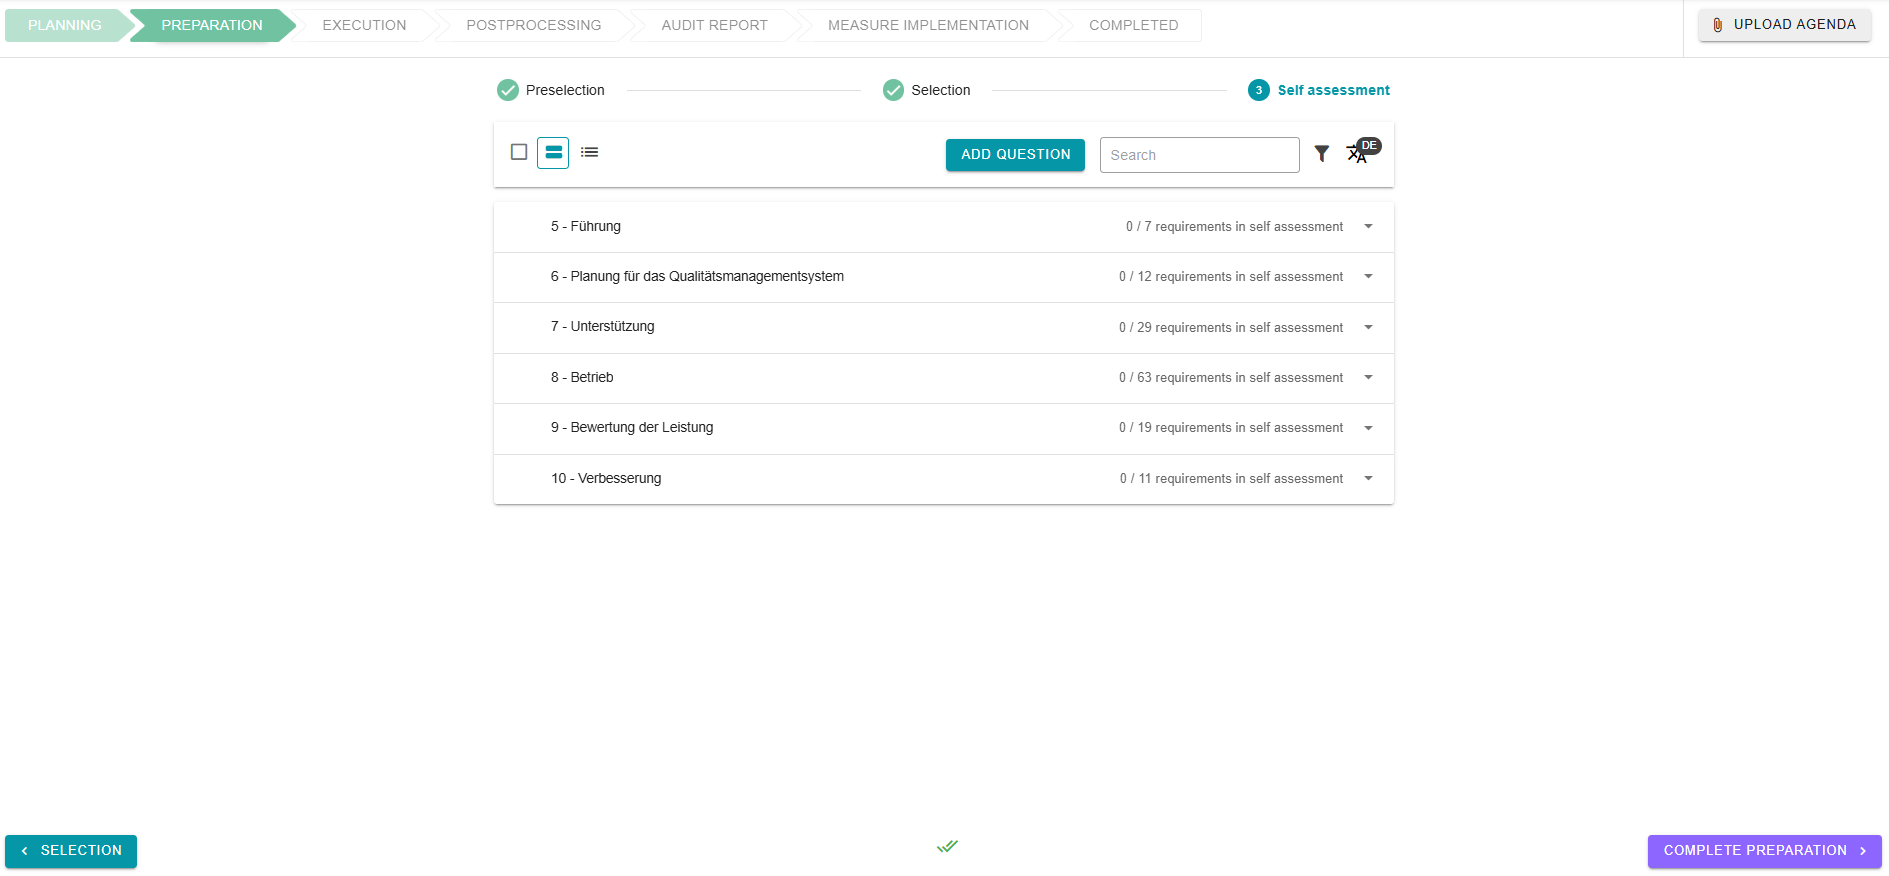Switch to compact list view icon

[x=589, y=153]
